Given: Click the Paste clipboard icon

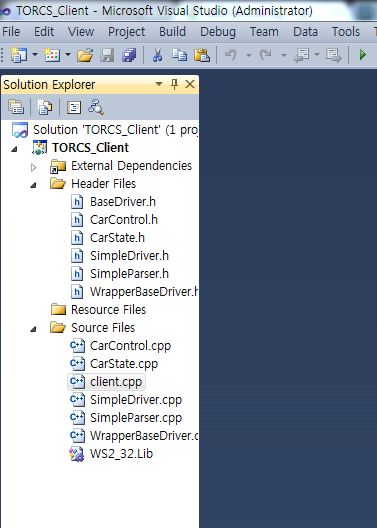Looking at the screenshot, I should (202, 55).
